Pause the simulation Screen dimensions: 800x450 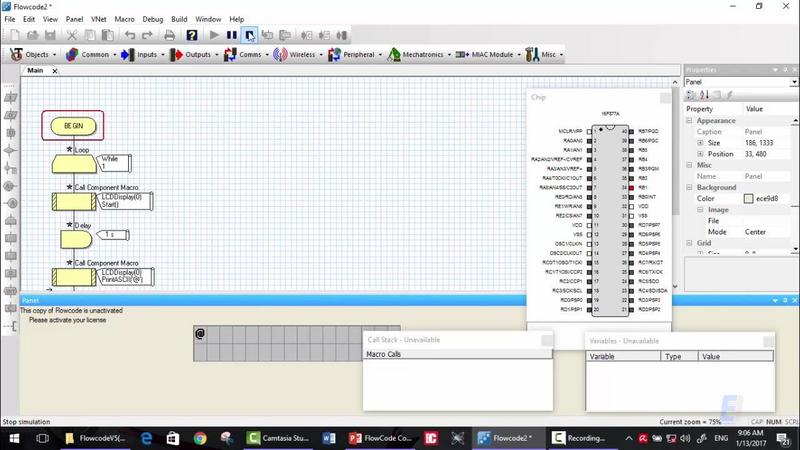pyautogui.click(x=232, y=35)
